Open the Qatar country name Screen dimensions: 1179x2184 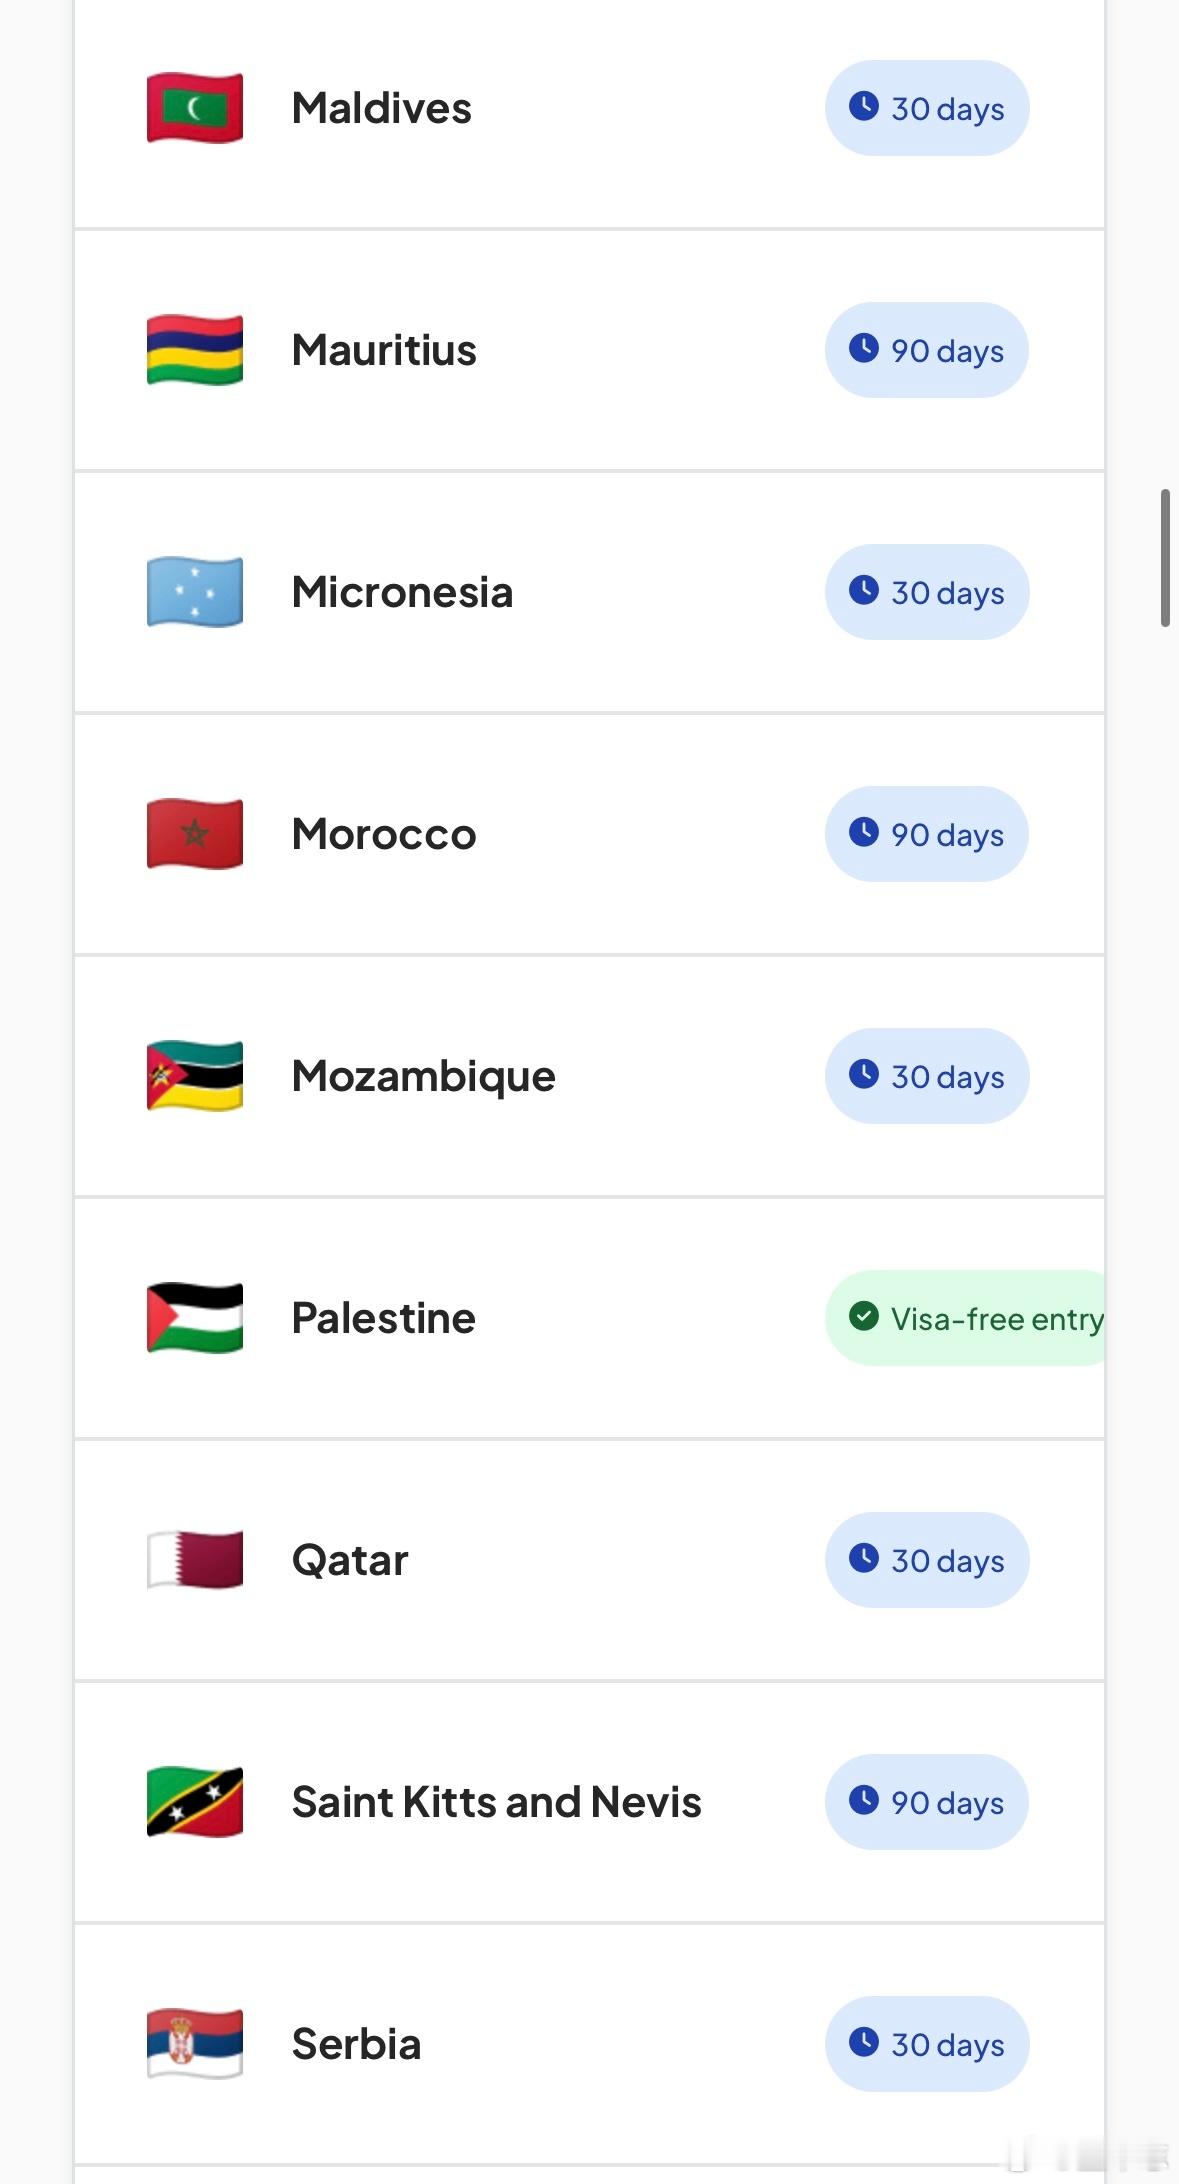(x=350, y=1560)
